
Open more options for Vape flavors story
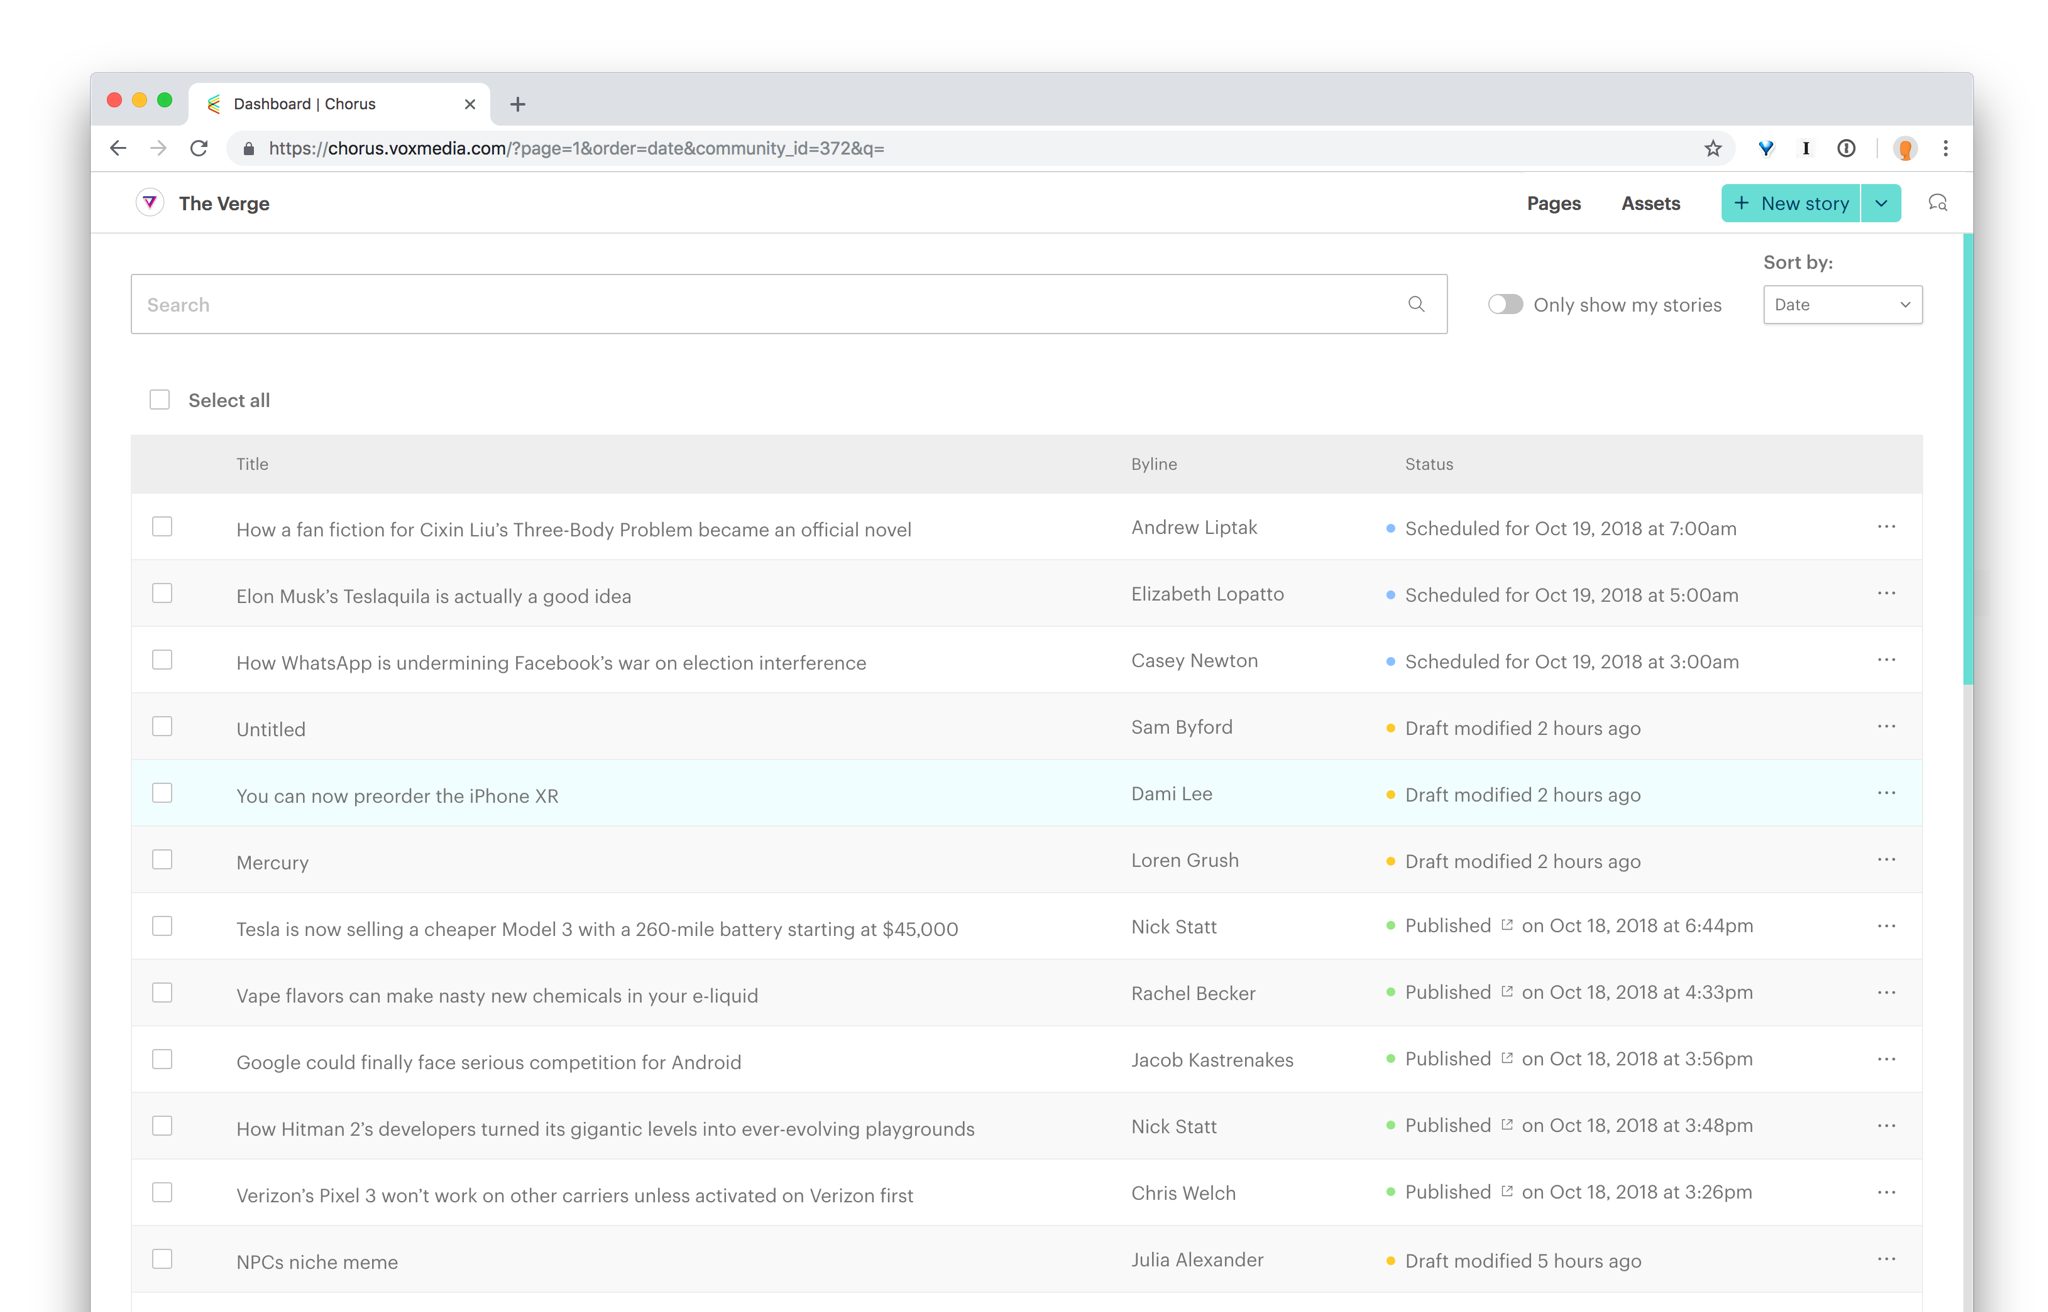coord(1886,993)
